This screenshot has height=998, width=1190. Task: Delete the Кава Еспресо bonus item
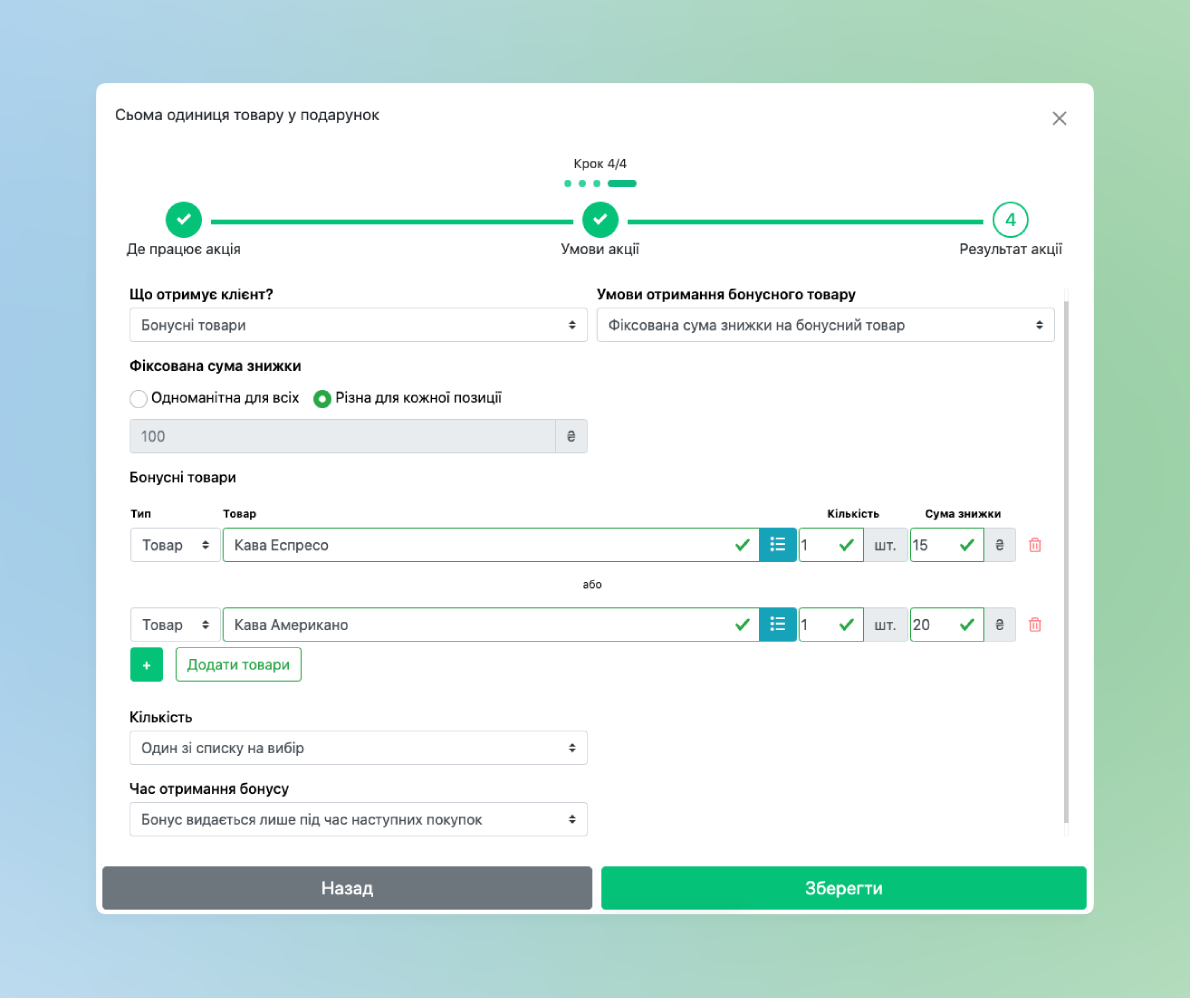pos(1035,545)
